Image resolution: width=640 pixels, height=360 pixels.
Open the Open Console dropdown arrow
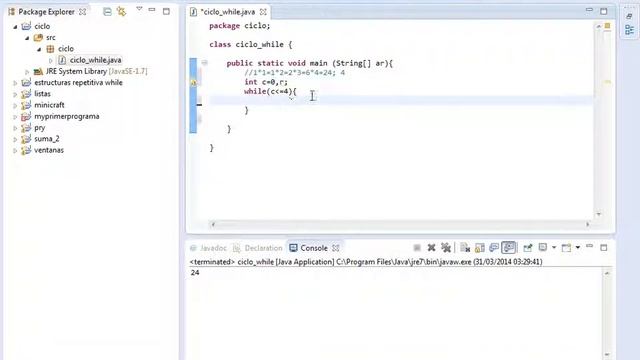(578, 248)
